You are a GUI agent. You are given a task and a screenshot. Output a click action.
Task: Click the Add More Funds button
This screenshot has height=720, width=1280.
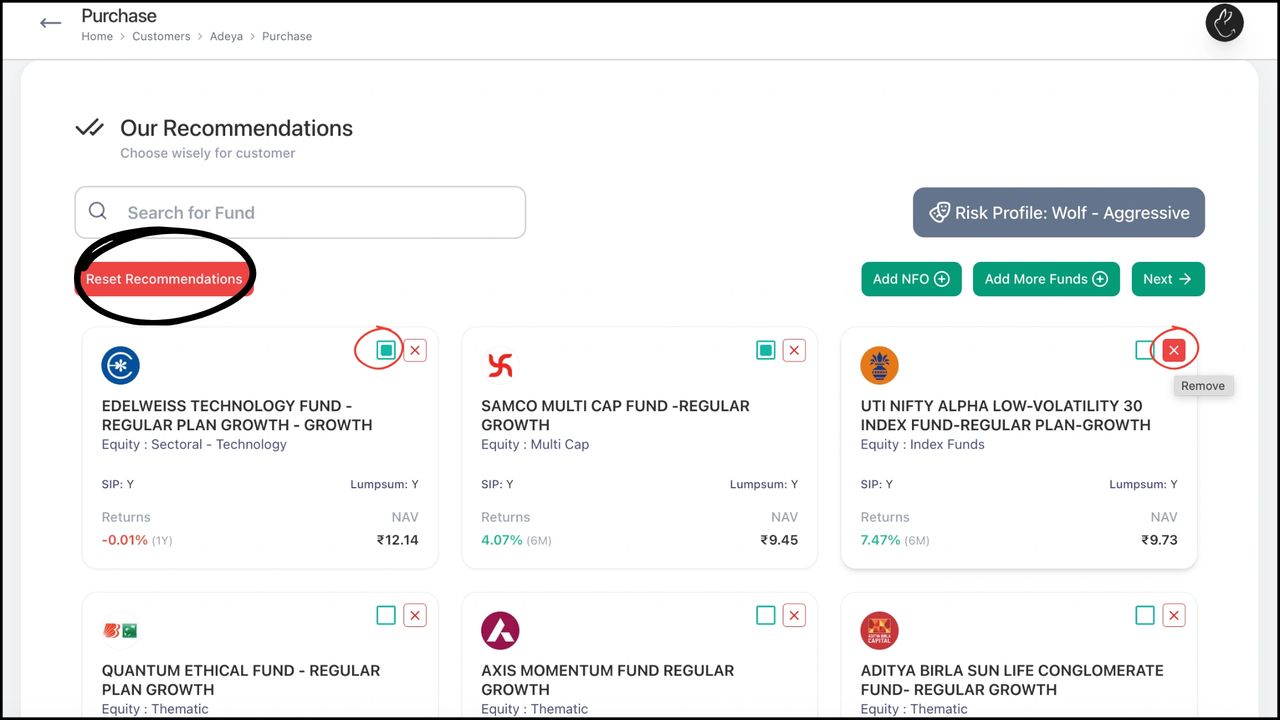coord(1045,279)
